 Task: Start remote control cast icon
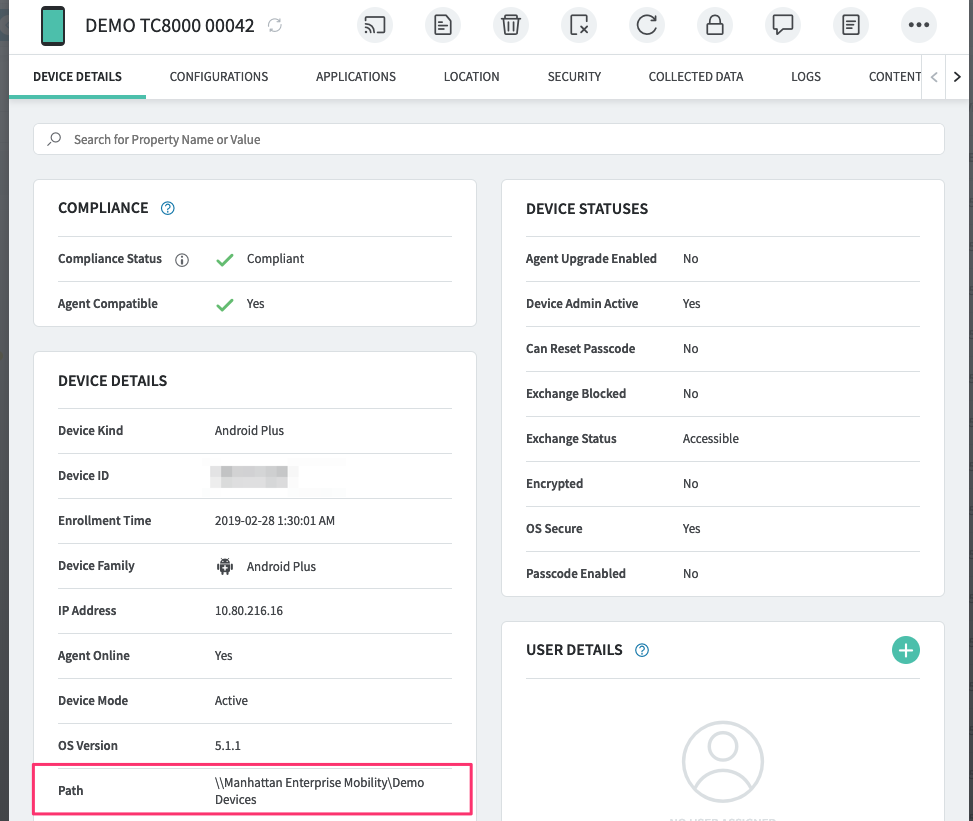375,25
